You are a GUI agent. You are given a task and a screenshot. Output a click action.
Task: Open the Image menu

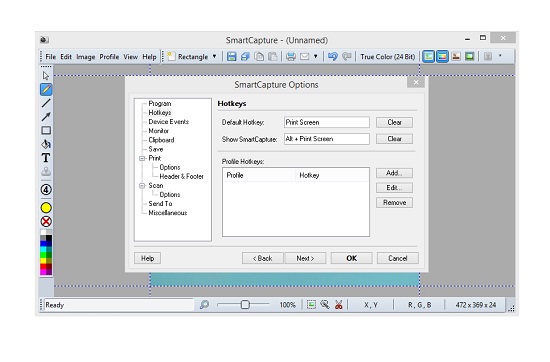[86, 57]
